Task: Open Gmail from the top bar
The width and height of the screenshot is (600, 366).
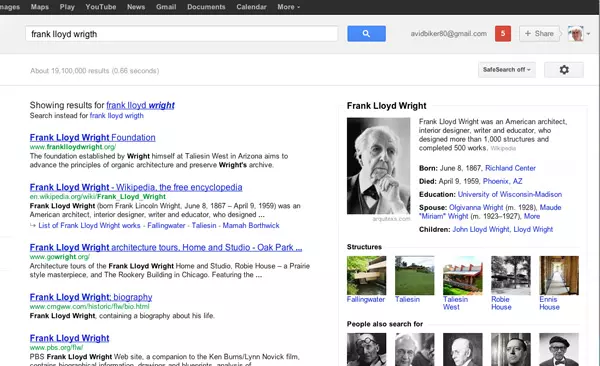Action: click(166, 7)
